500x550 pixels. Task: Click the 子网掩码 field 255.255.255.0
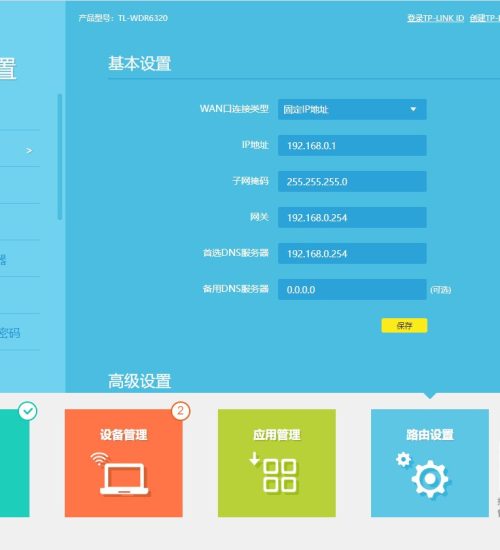[x=352, y=181]
